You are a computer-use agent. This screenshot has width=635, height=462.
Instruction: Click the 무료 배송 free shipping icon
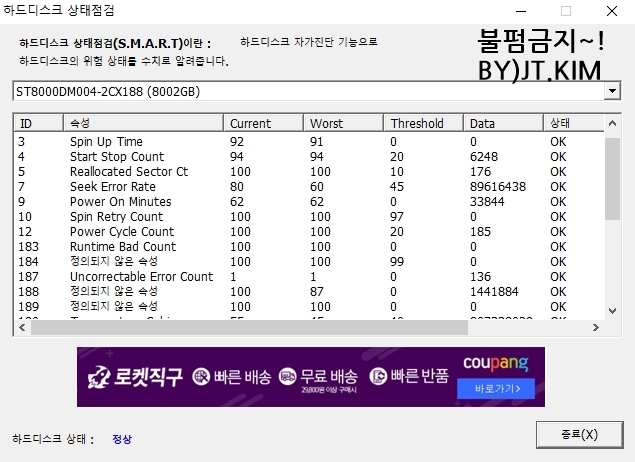[288, 376]
